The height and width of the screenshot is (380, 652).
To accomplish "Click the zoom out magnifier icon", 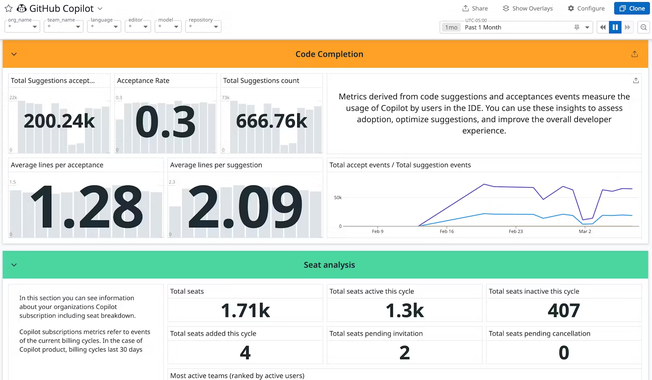I will 643,27.
